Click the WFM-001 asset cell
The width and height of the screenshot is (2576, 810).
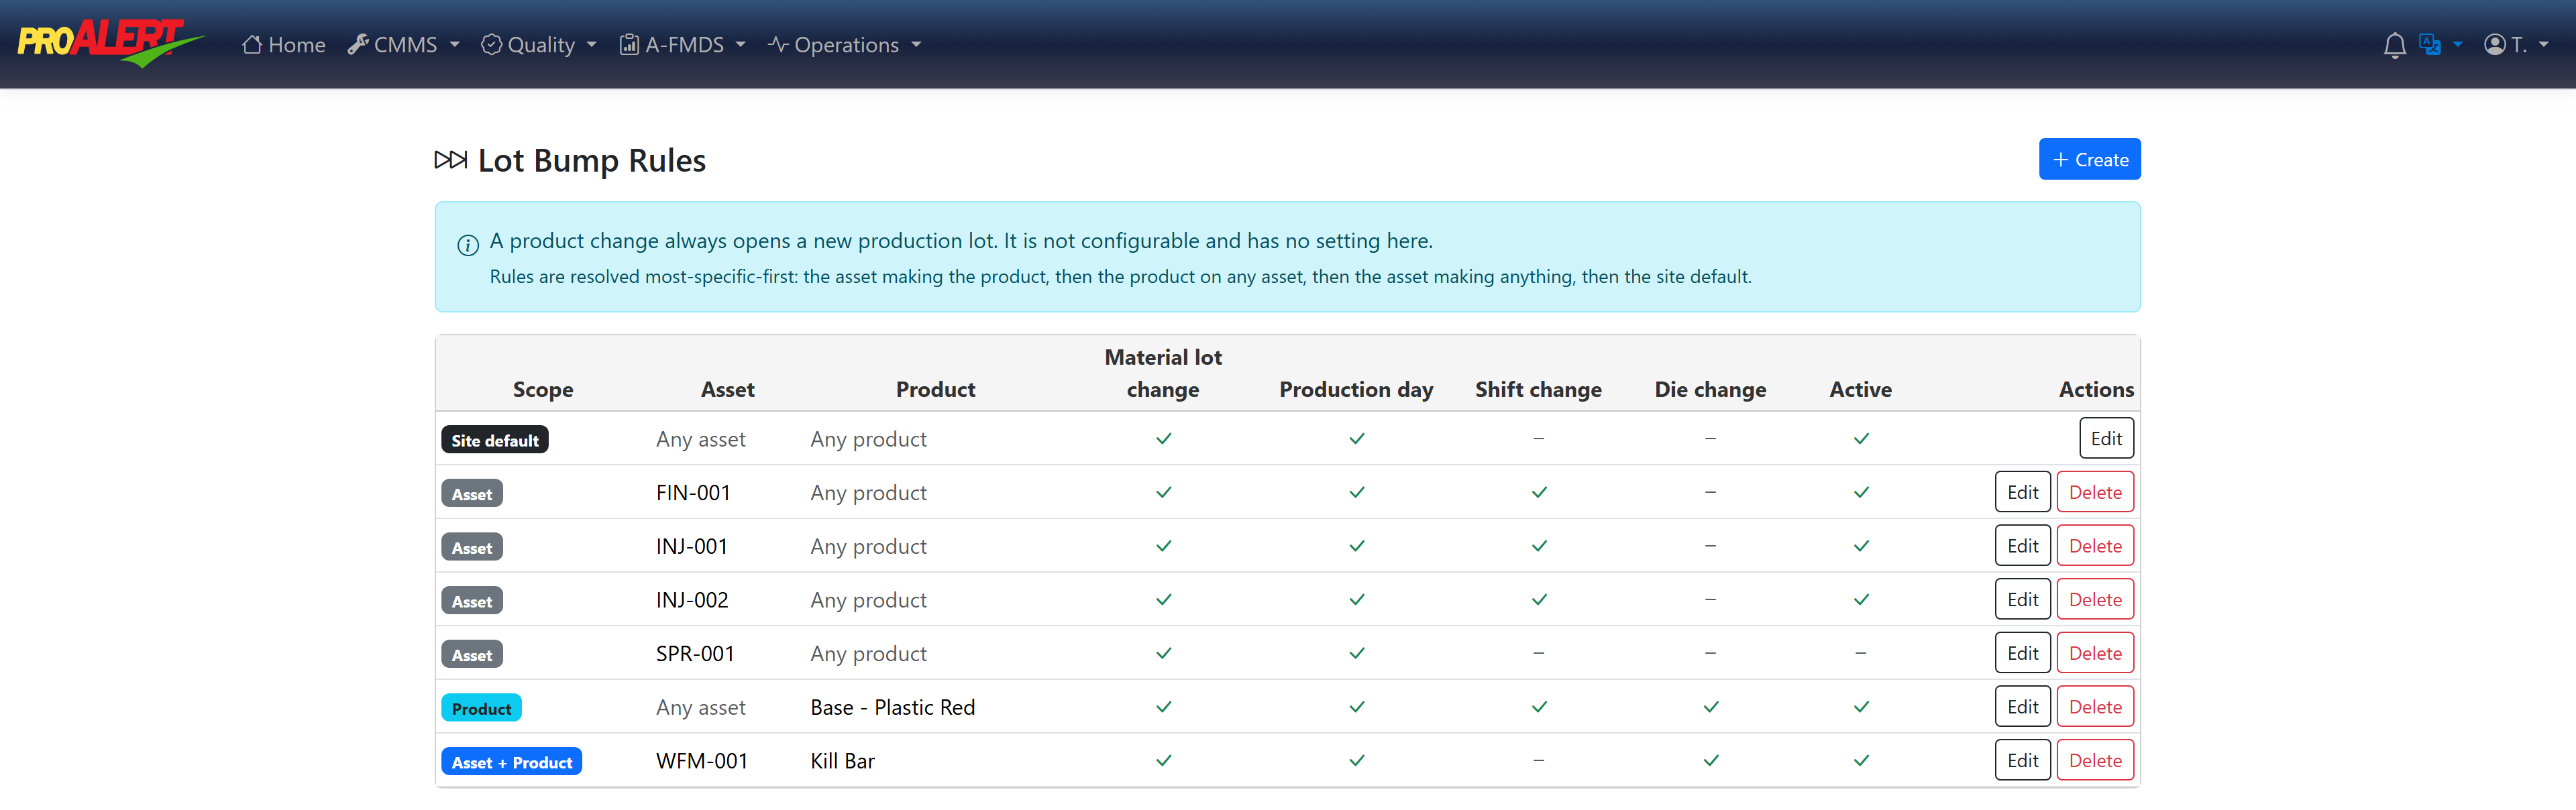(x=702, y=761)
